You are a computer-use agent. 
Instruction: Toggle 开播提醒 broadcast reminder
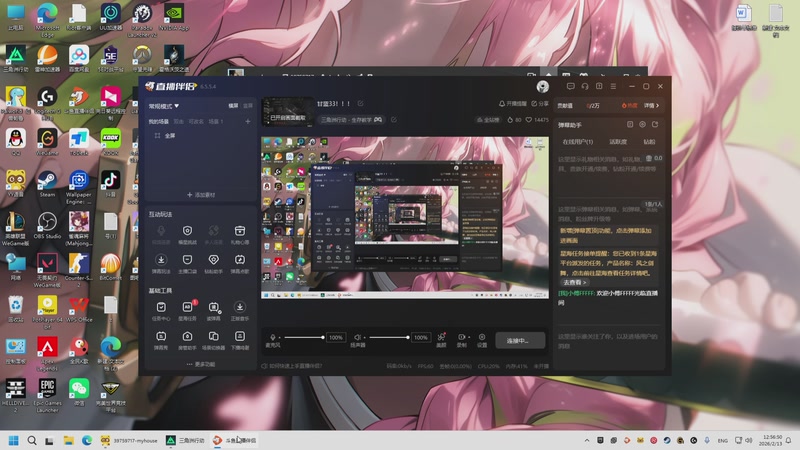tap(512, 104)
